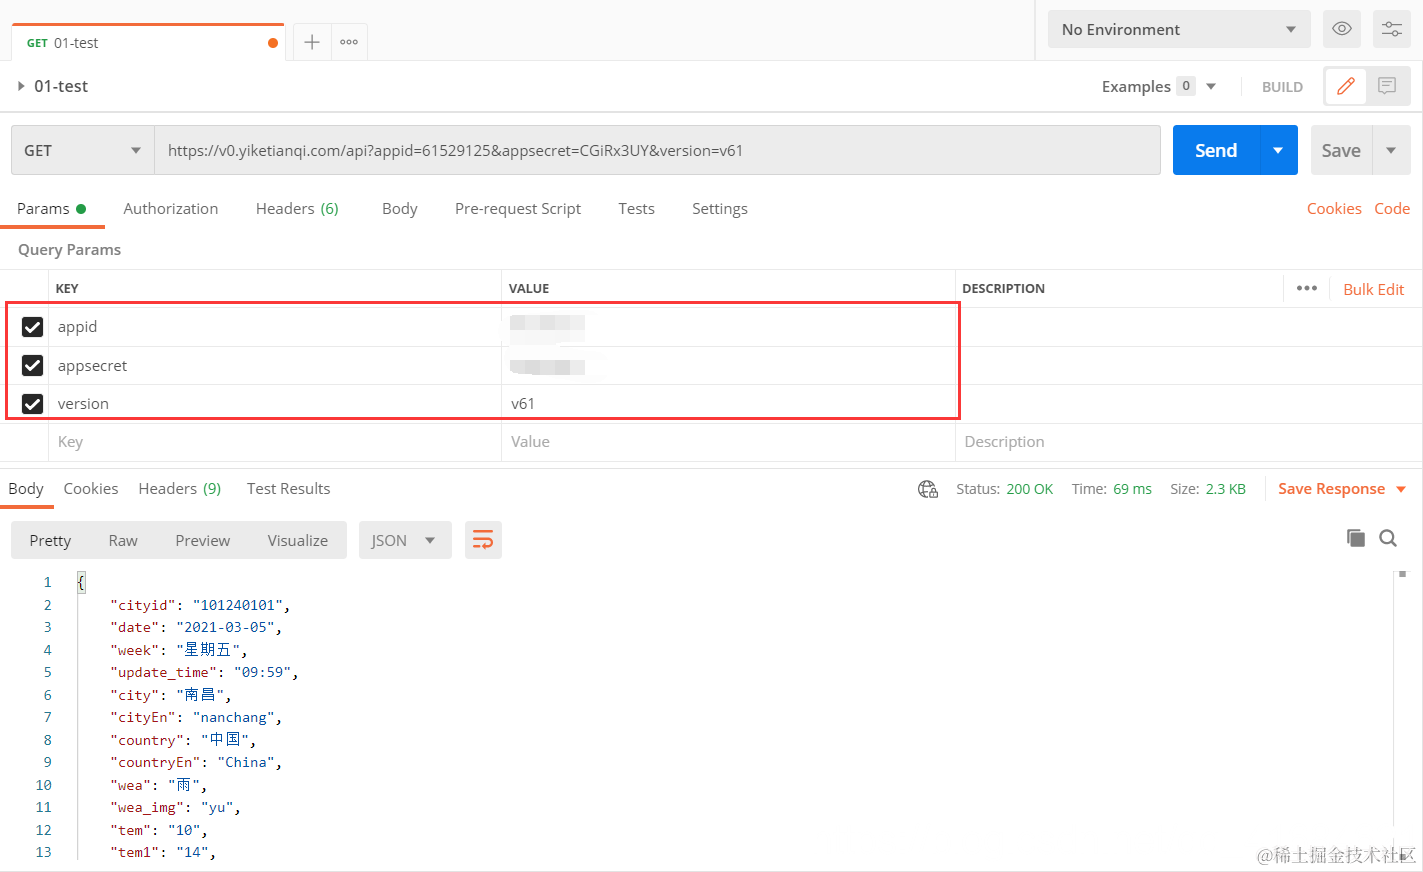This screenshot has width=1423, height=872.
Task: Open the Settings tab
Action: (x=720, y=208)
